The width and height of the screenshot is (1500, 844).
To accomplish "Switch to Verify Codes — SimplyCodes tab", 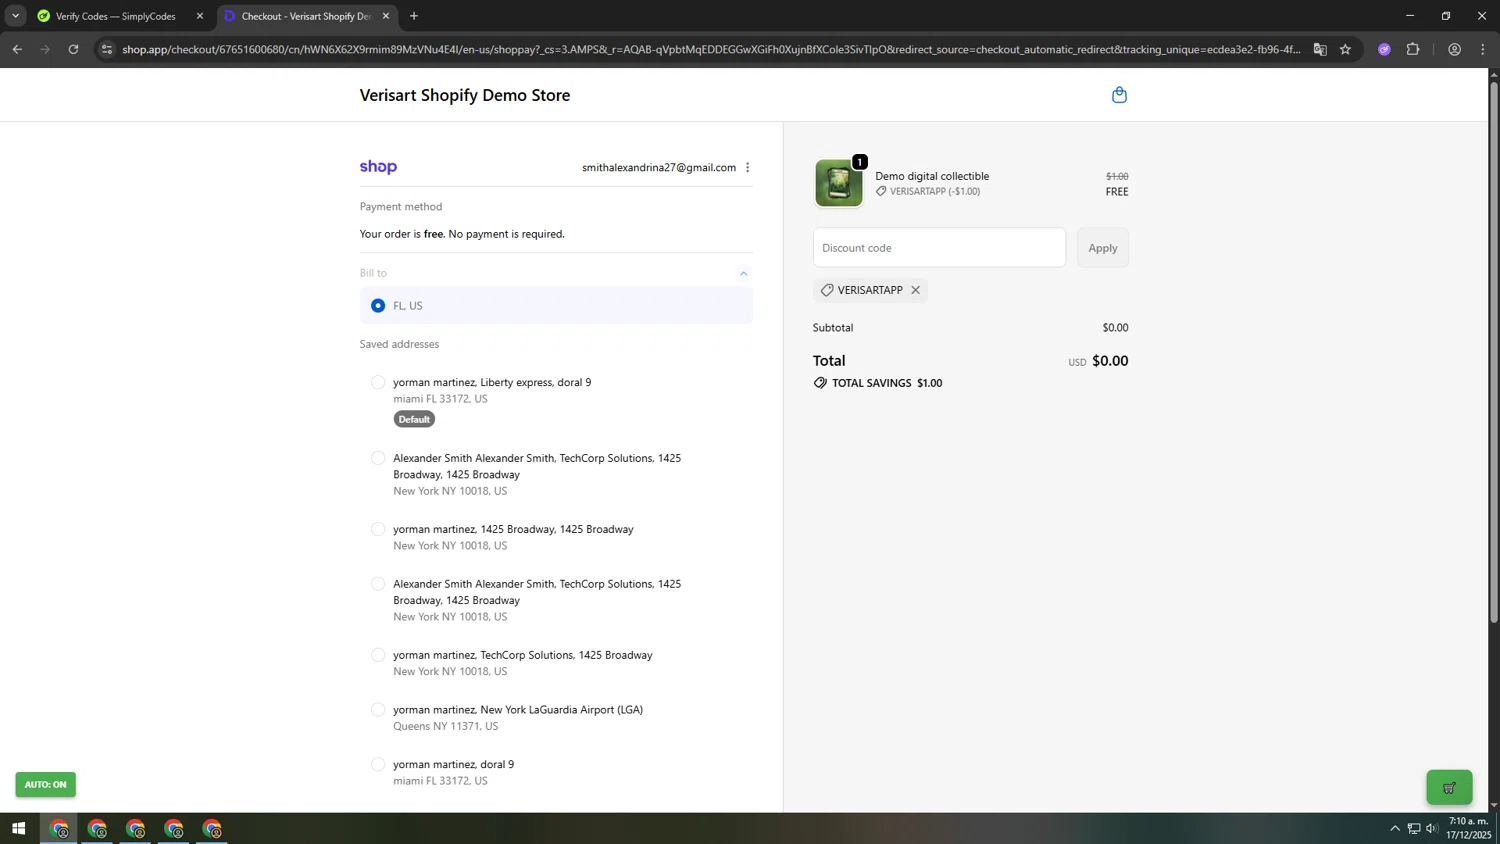I will click(118, 16).
